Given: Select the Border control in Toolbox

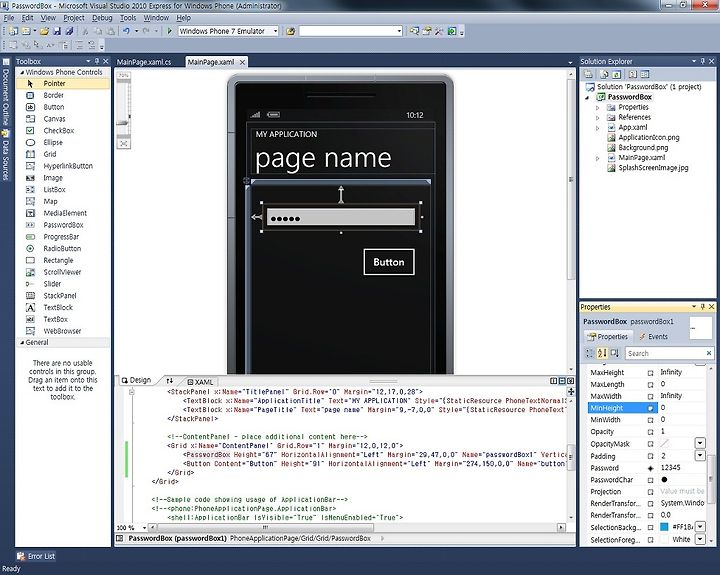Looking at the screenshot, I should pos(63,95).
